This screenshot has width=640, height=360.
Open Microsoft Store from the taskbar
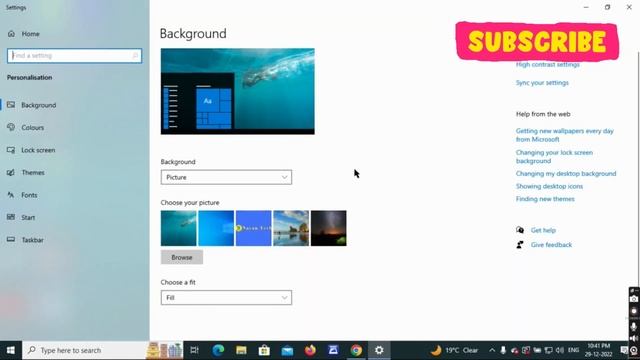coord(264,350)
